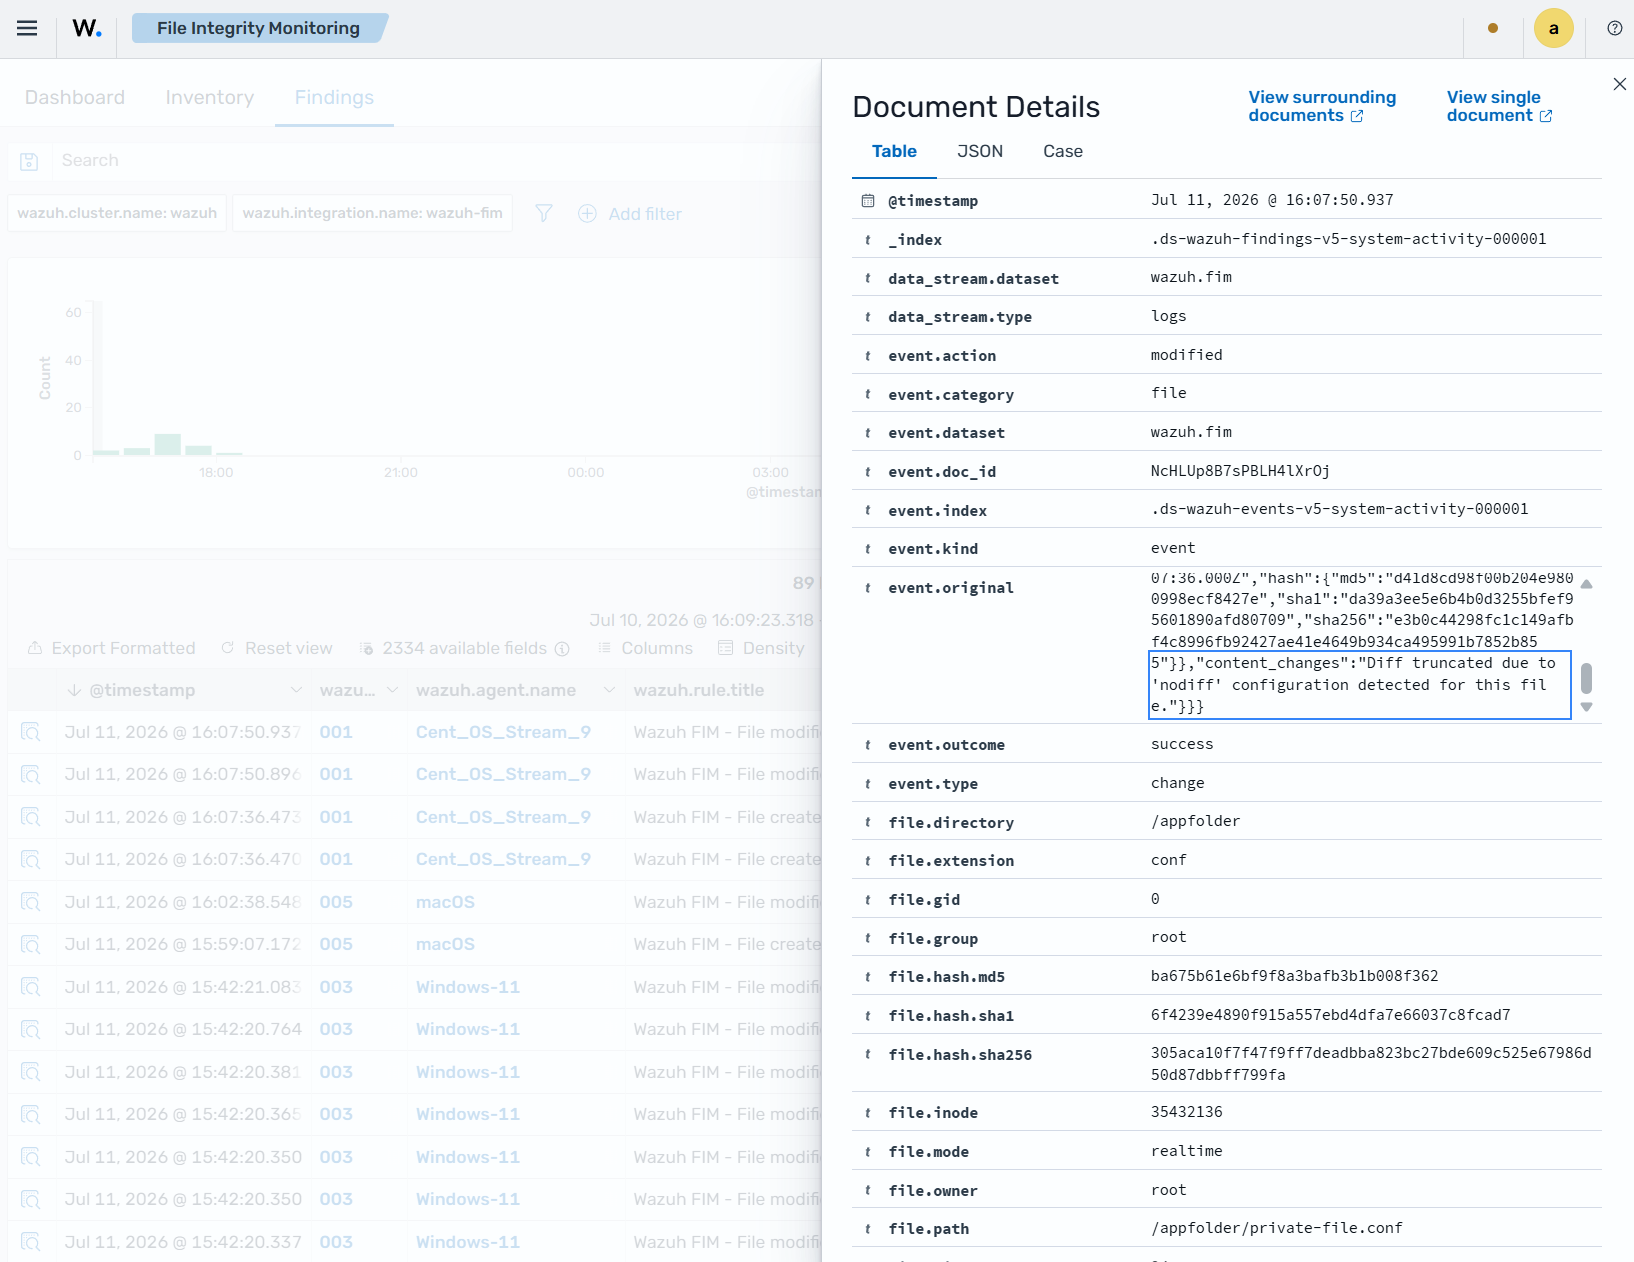Close the Document Details flyout

coord(1619,84)
